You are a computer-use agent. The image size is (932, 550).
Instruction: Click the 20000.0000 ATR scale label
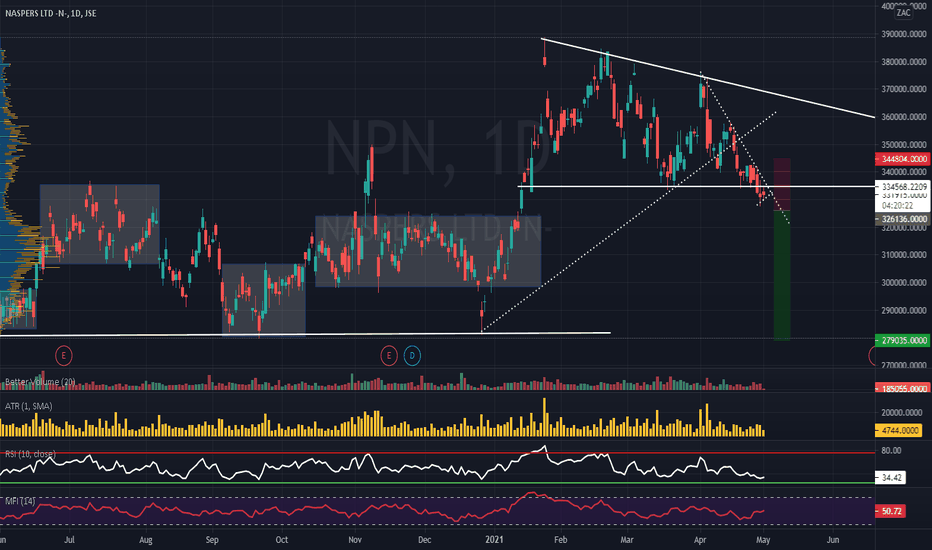click(902, 412)
